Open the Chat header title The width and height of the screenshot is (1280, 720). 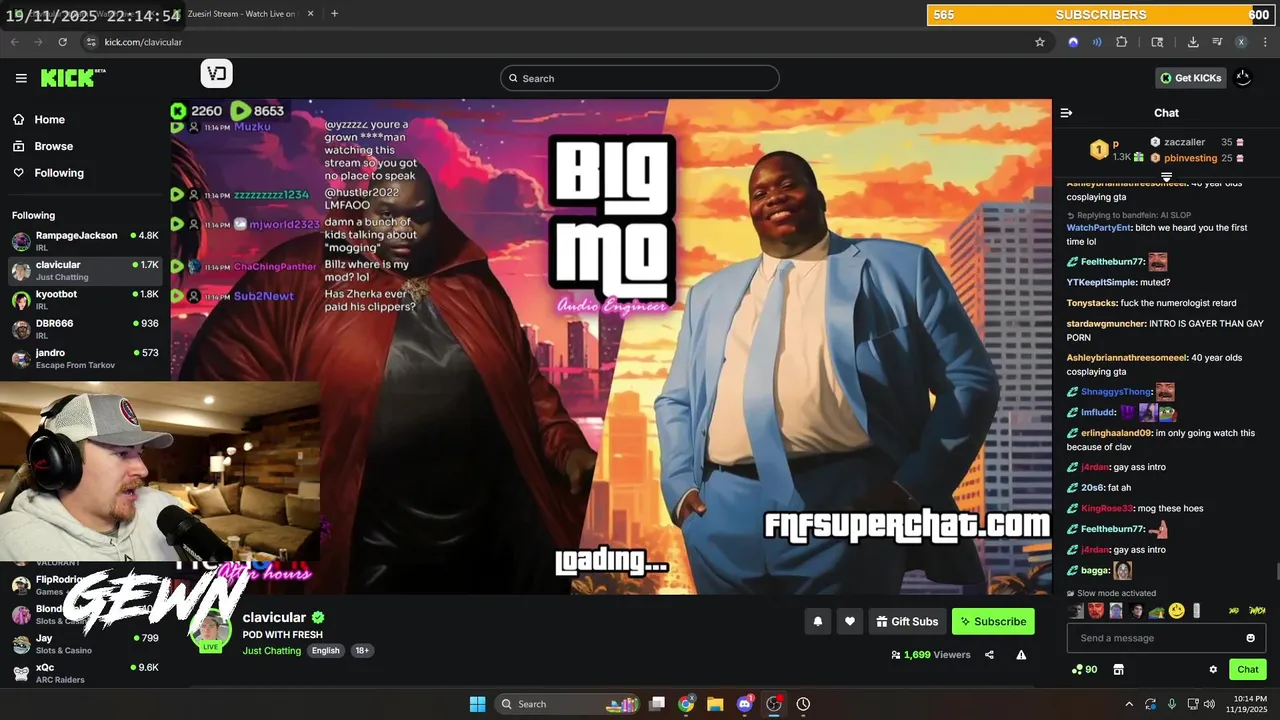point(1166,113)
